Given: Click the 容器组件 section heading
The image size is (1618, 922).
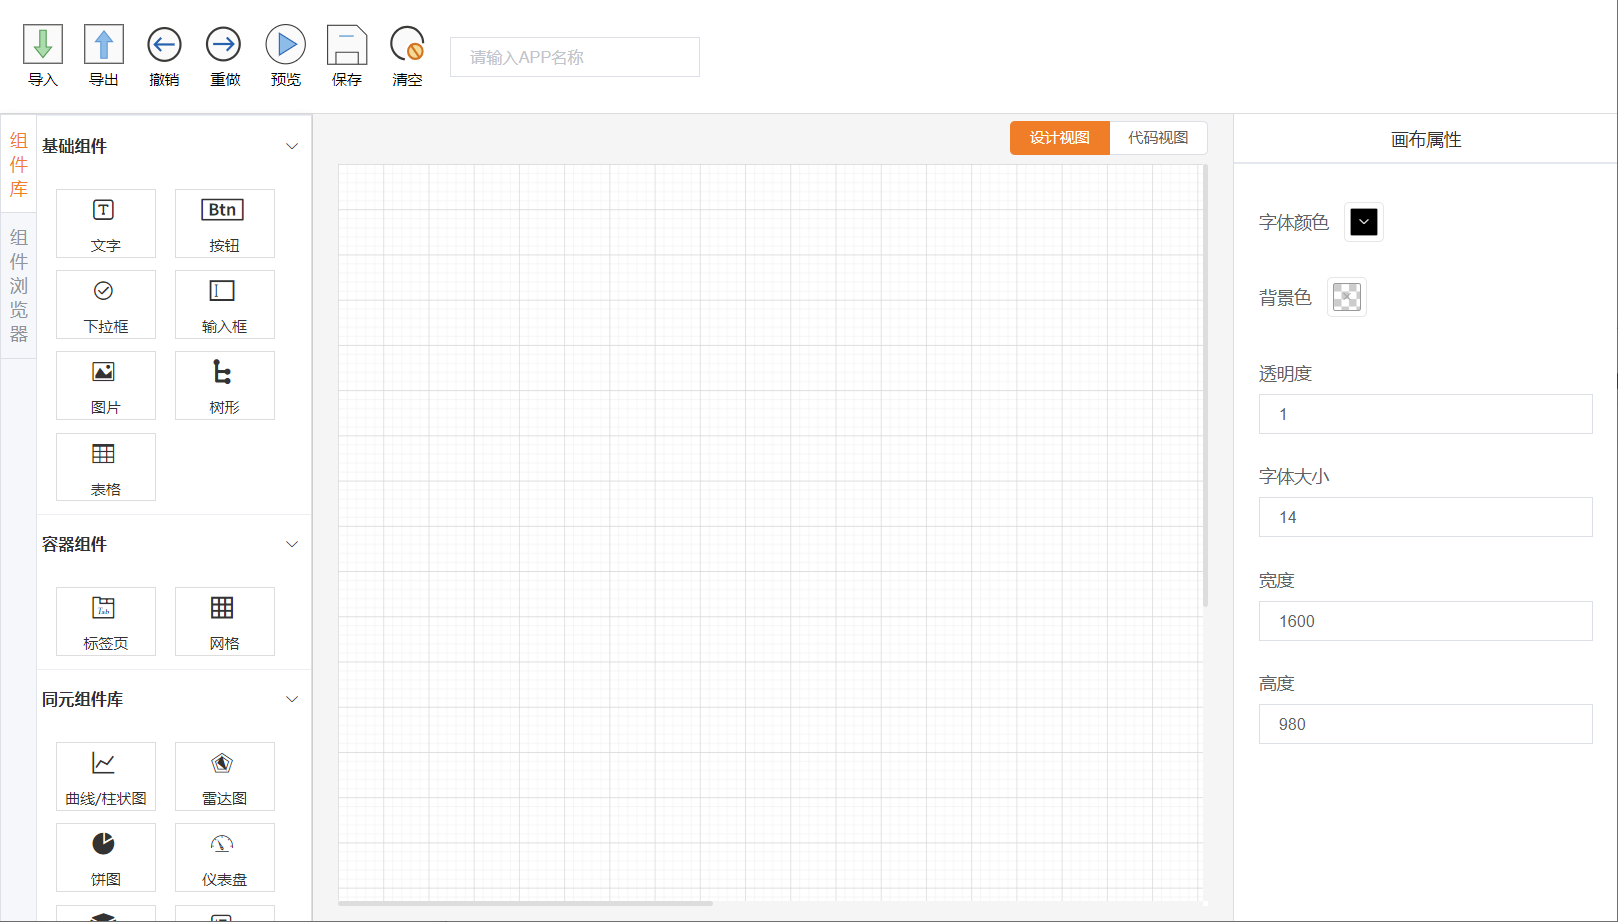Looking at the screenshot, I should click(x=74, y=544).
